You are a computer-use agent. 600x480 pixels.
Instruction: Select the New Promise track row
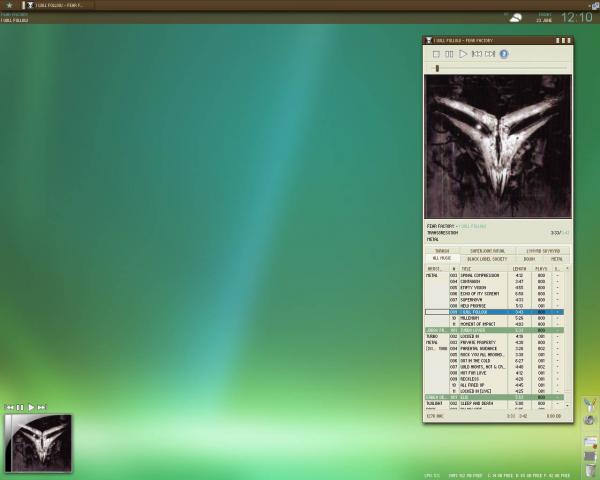pyautogui.click(x=494, y=306)
